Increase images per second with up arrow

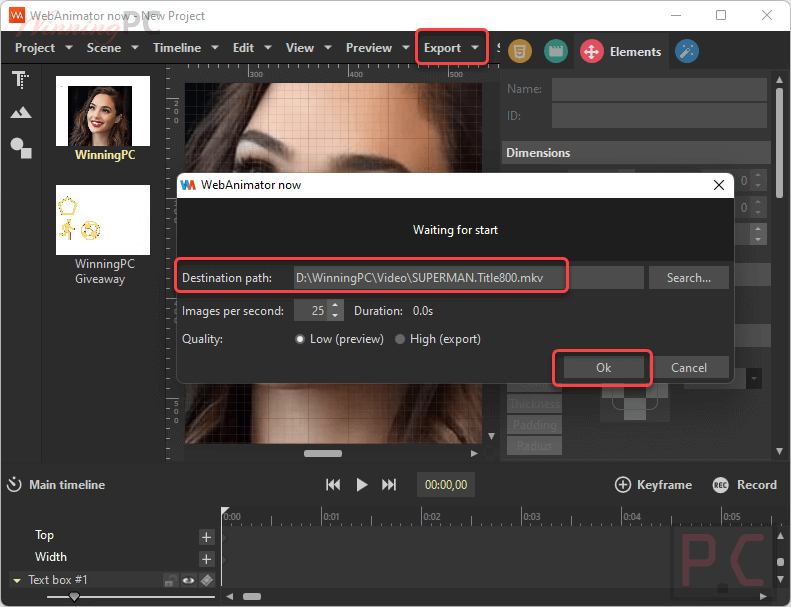(335, 305)
